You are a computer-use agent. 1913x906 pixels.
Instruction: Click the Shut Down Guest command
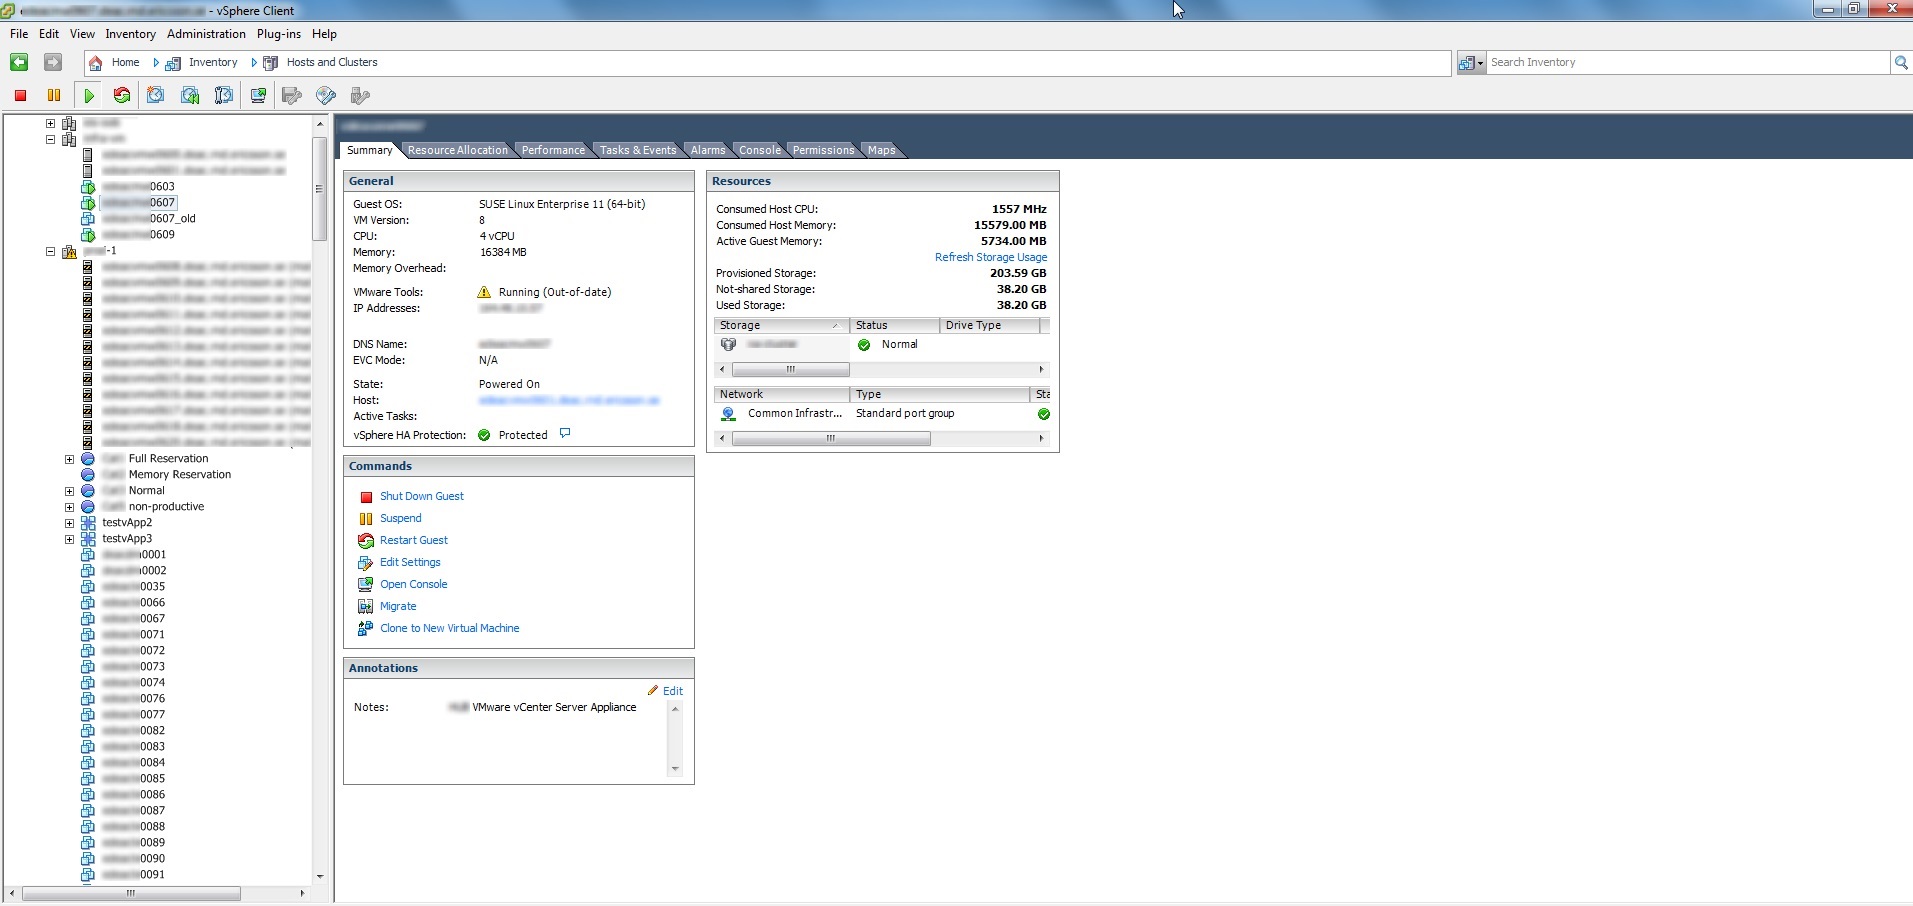point(422,496)
